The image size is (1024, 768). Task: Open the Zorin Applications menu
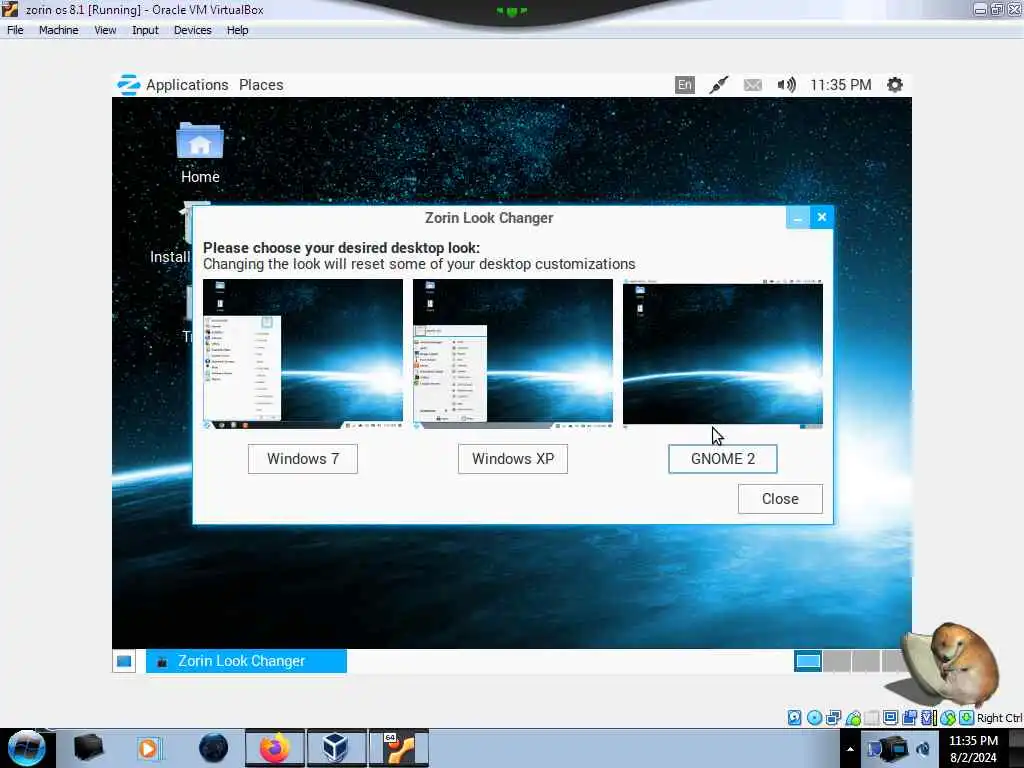[x=187, y=85]
